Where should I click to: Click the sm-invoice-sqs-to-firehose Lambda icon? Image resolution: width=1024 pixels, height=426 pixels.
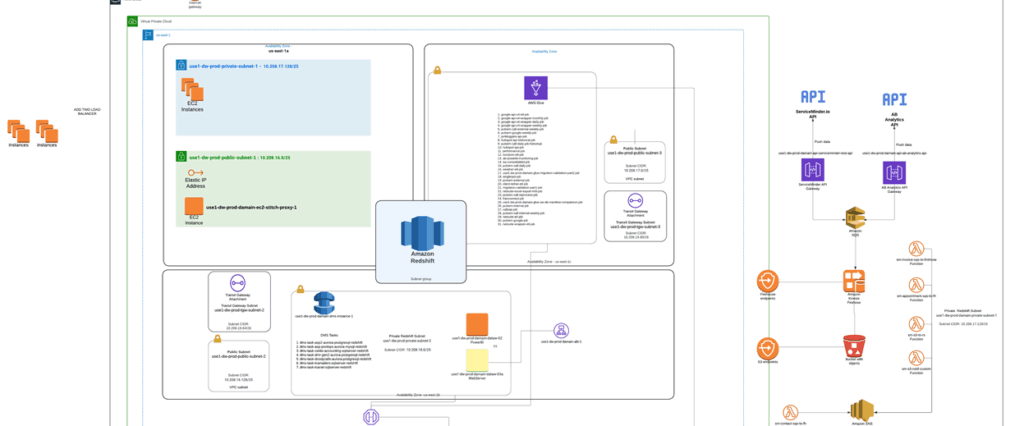[916, 248]
